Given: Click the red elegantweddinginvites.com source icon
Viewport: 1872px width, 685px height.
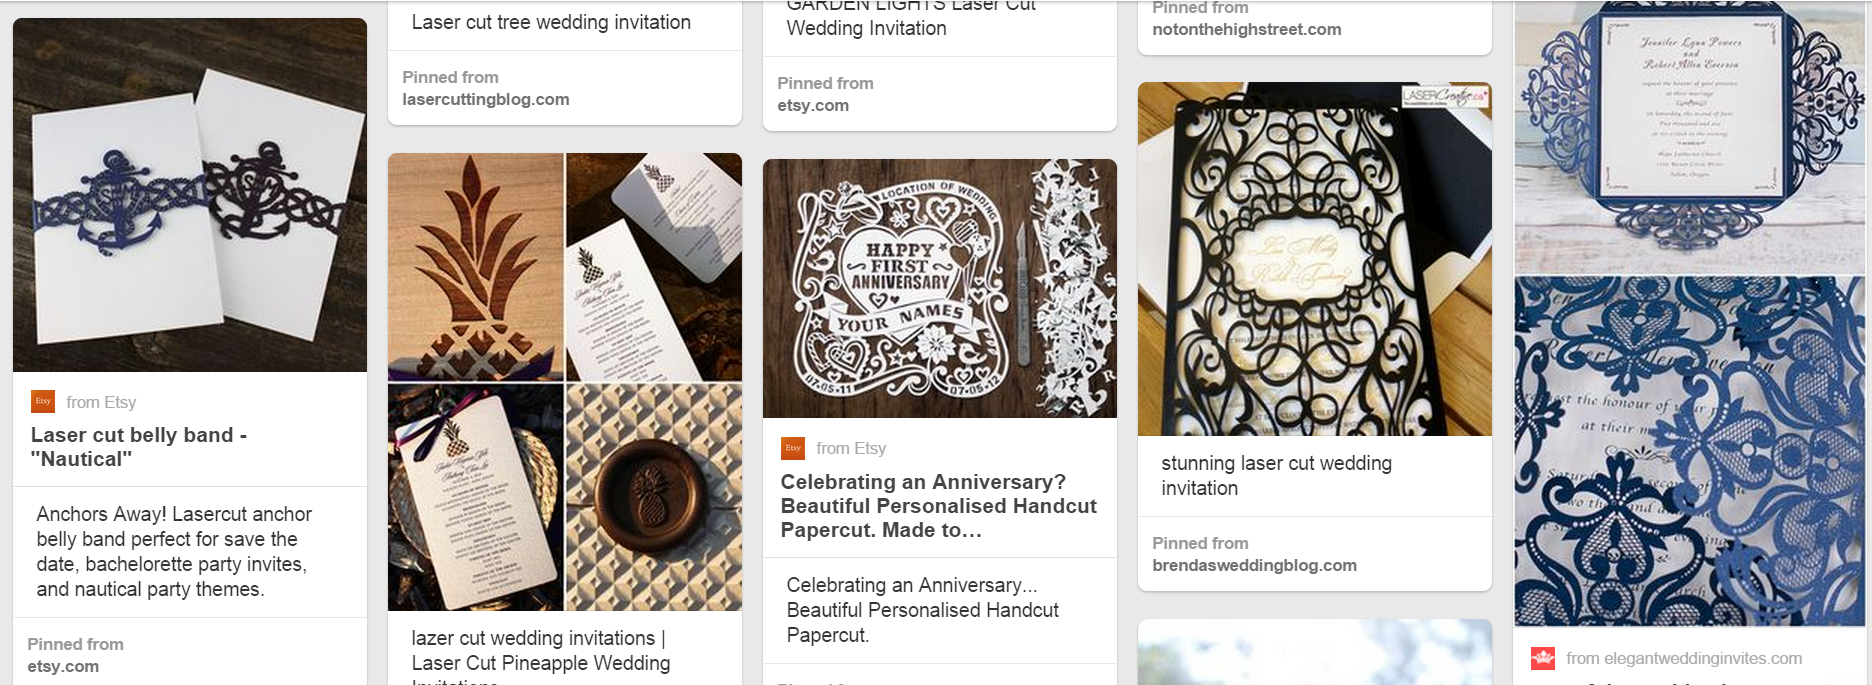Looking at the screenshot, I should point(1543,658).
